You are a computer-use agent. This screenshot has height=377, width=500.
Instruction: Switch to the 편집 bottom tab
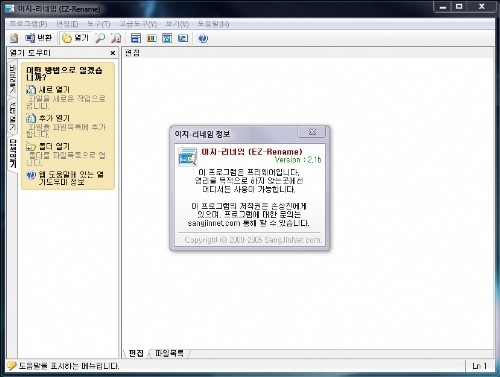(136, 353)
